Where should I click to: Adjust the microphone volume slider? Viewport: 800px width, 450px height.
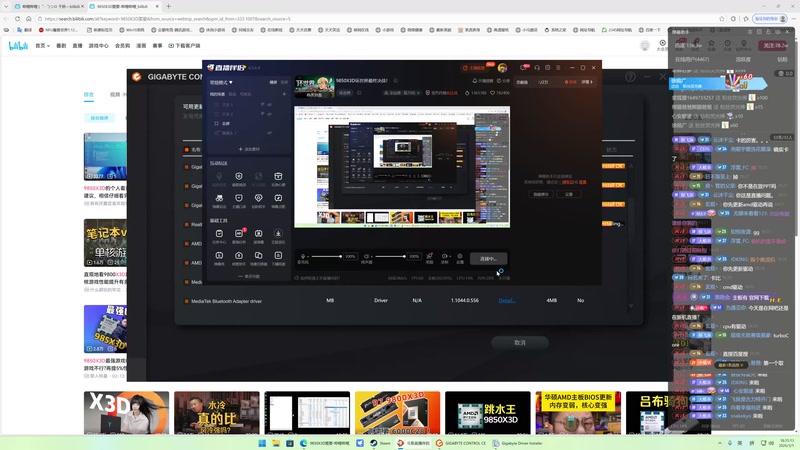tap(327, 256)
